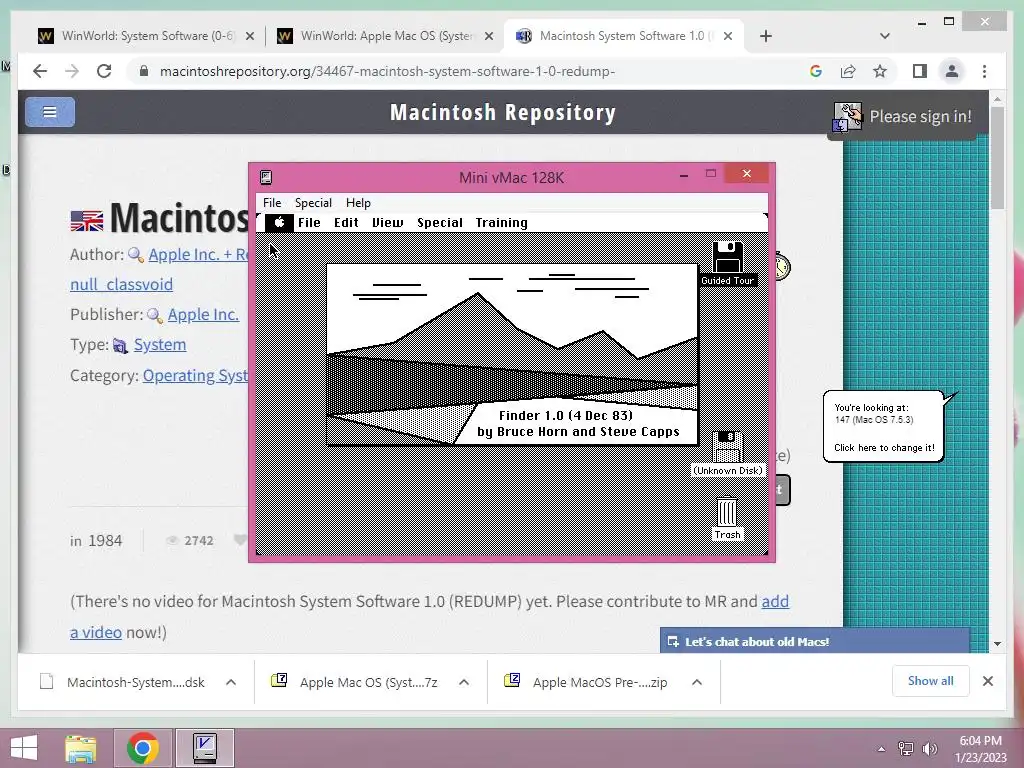Expand options for Macintosh-System dsk download
The height and width of the screenshot is (768, 1024).
[x=231, y=682]
